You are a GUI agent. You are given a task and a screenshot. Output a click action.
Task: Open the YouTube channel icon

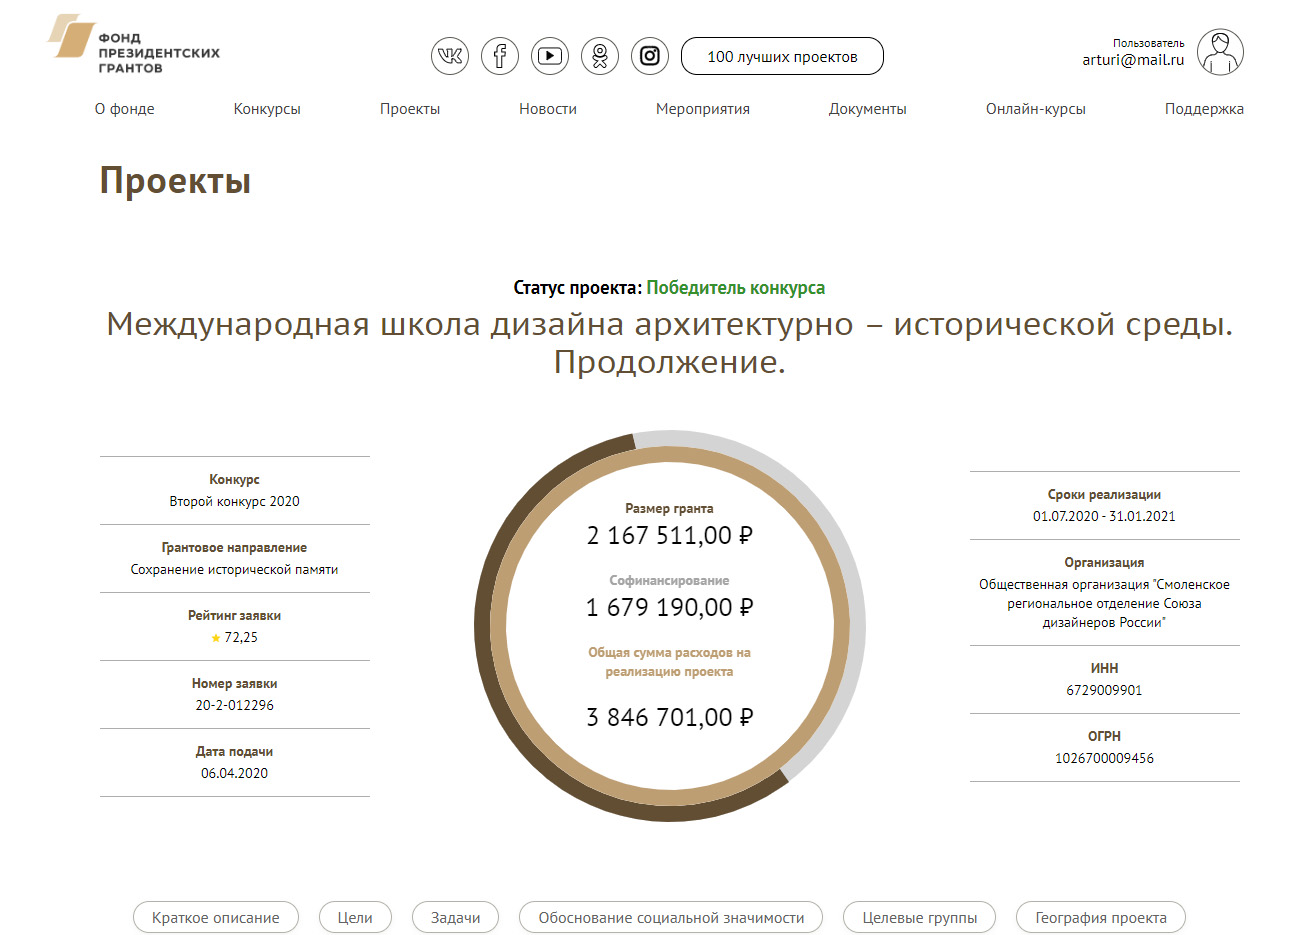[x=550, y=56]
